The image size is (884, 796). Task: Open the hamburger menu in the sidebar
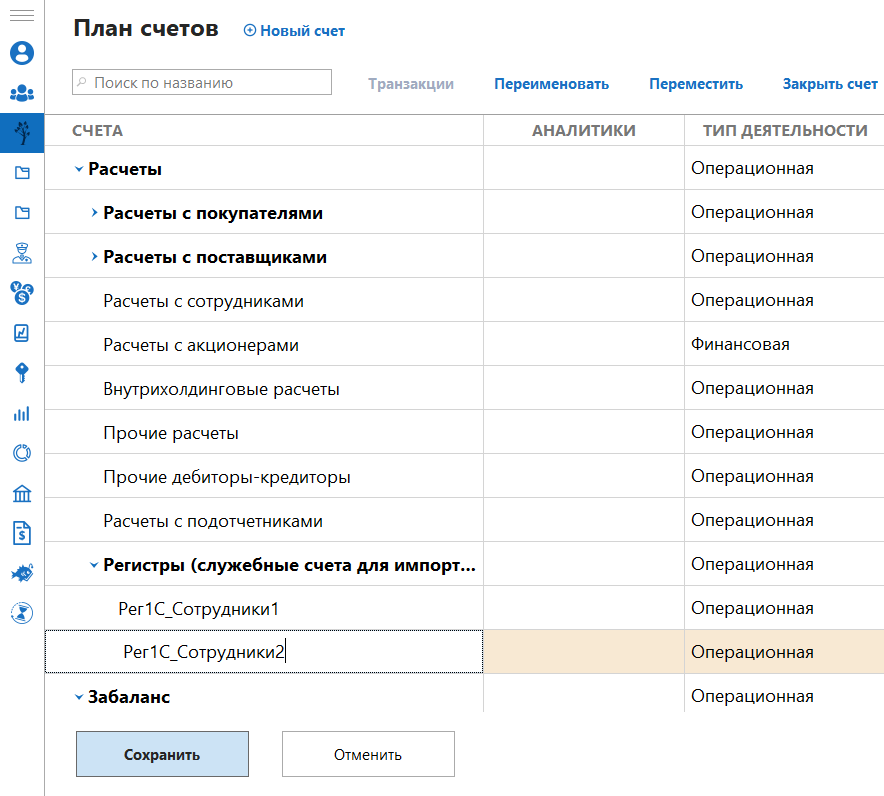pos(21,16)
